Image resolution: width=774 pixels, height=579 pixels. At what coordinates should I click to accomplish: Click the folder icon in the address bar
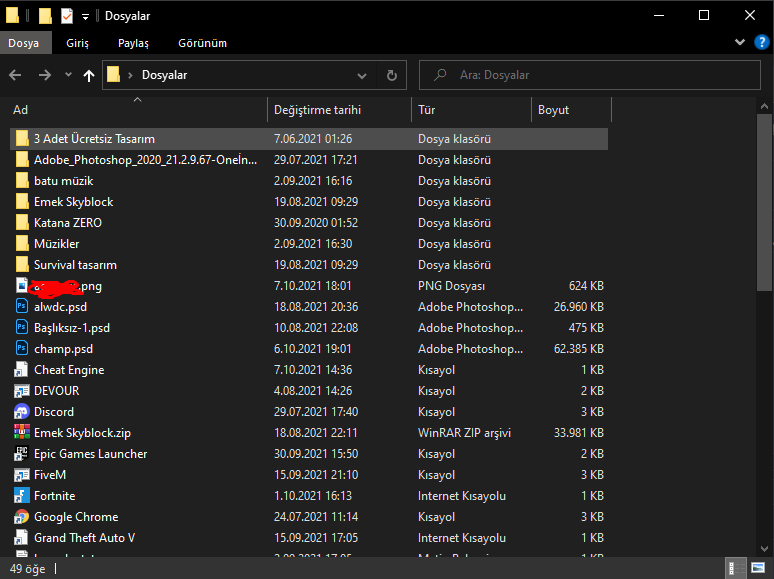point(114,75)
